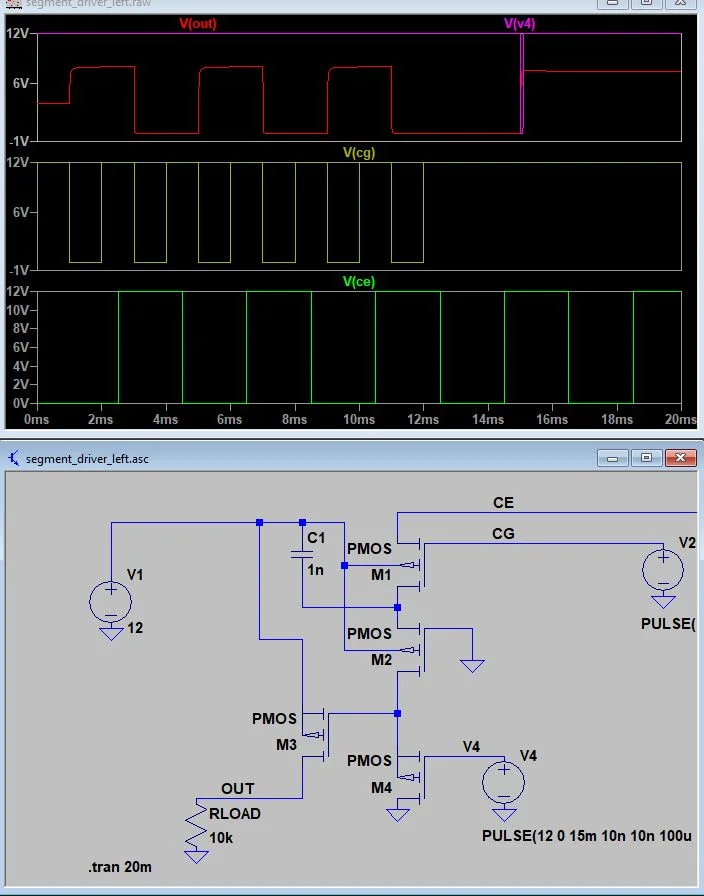
Task: Click the V(out) trace label
Action: coord(198,23)
